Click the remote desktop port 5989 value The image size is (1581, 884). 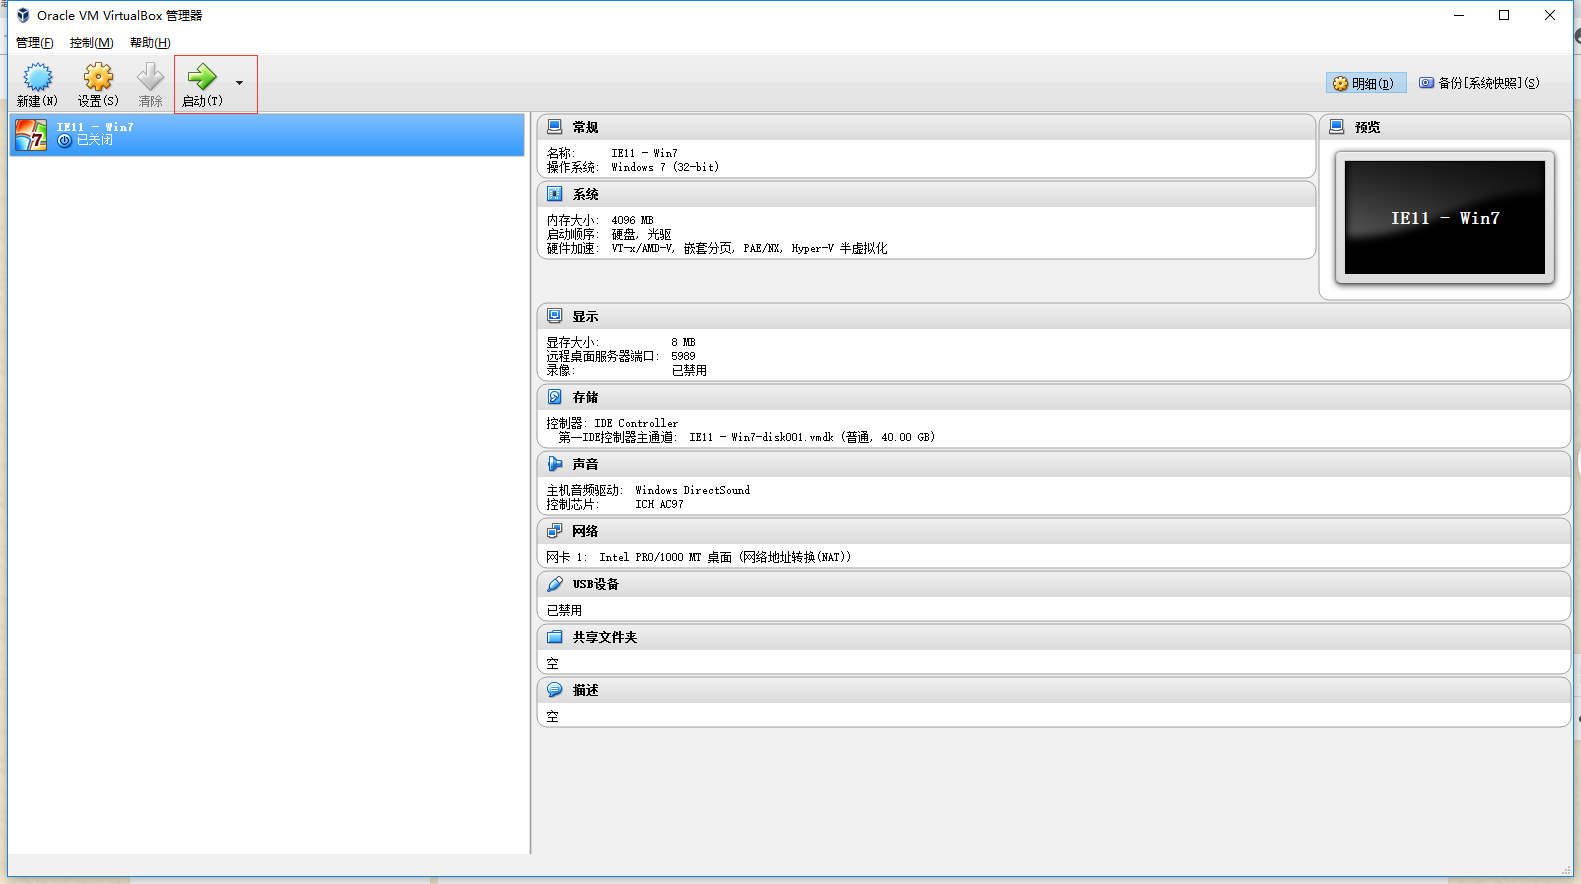(x=683, y=356)
